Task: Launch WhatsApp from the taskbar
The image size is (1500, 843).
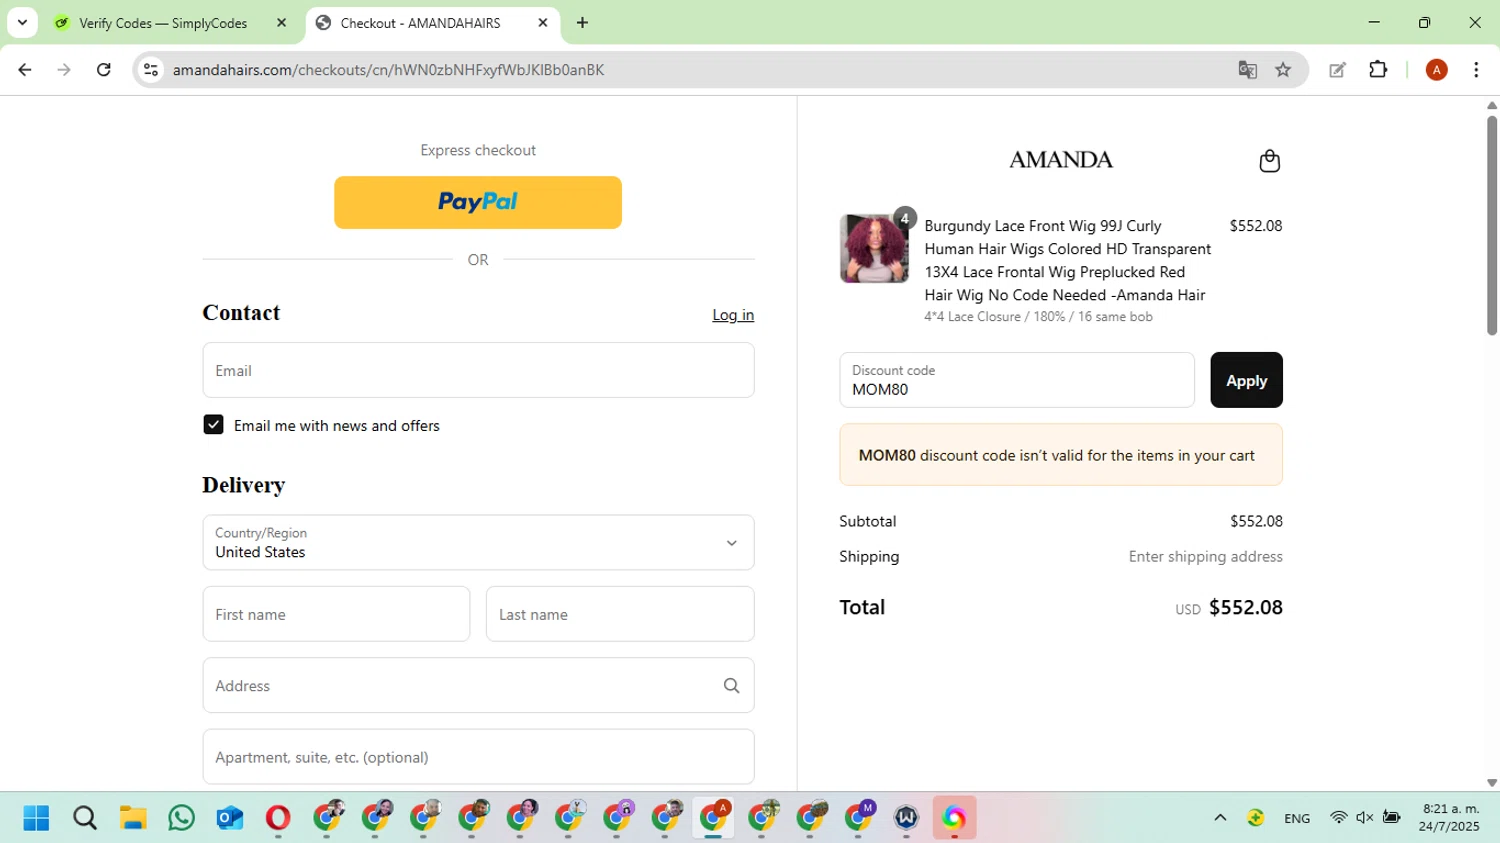Action: 181,818
